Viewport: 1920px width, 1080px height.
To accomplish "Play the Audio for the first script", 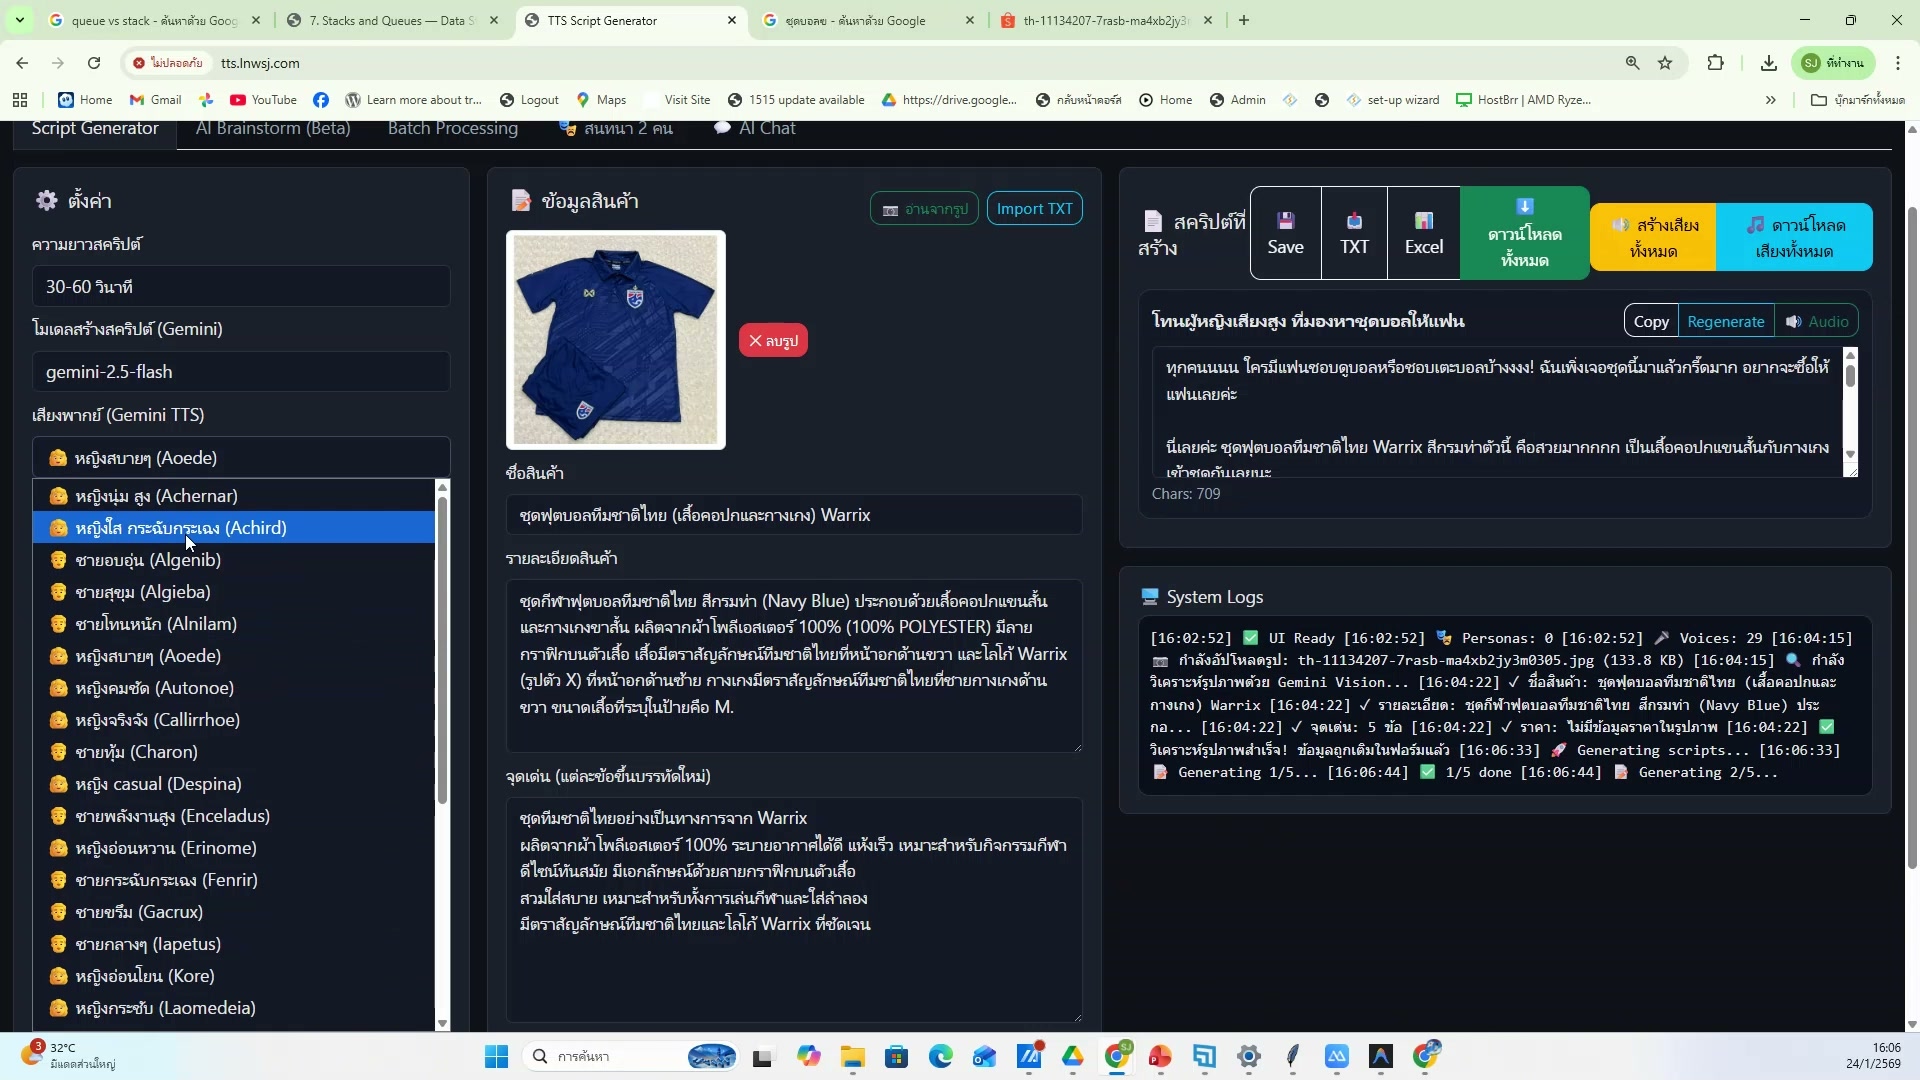I will (x=1816, y=321).
